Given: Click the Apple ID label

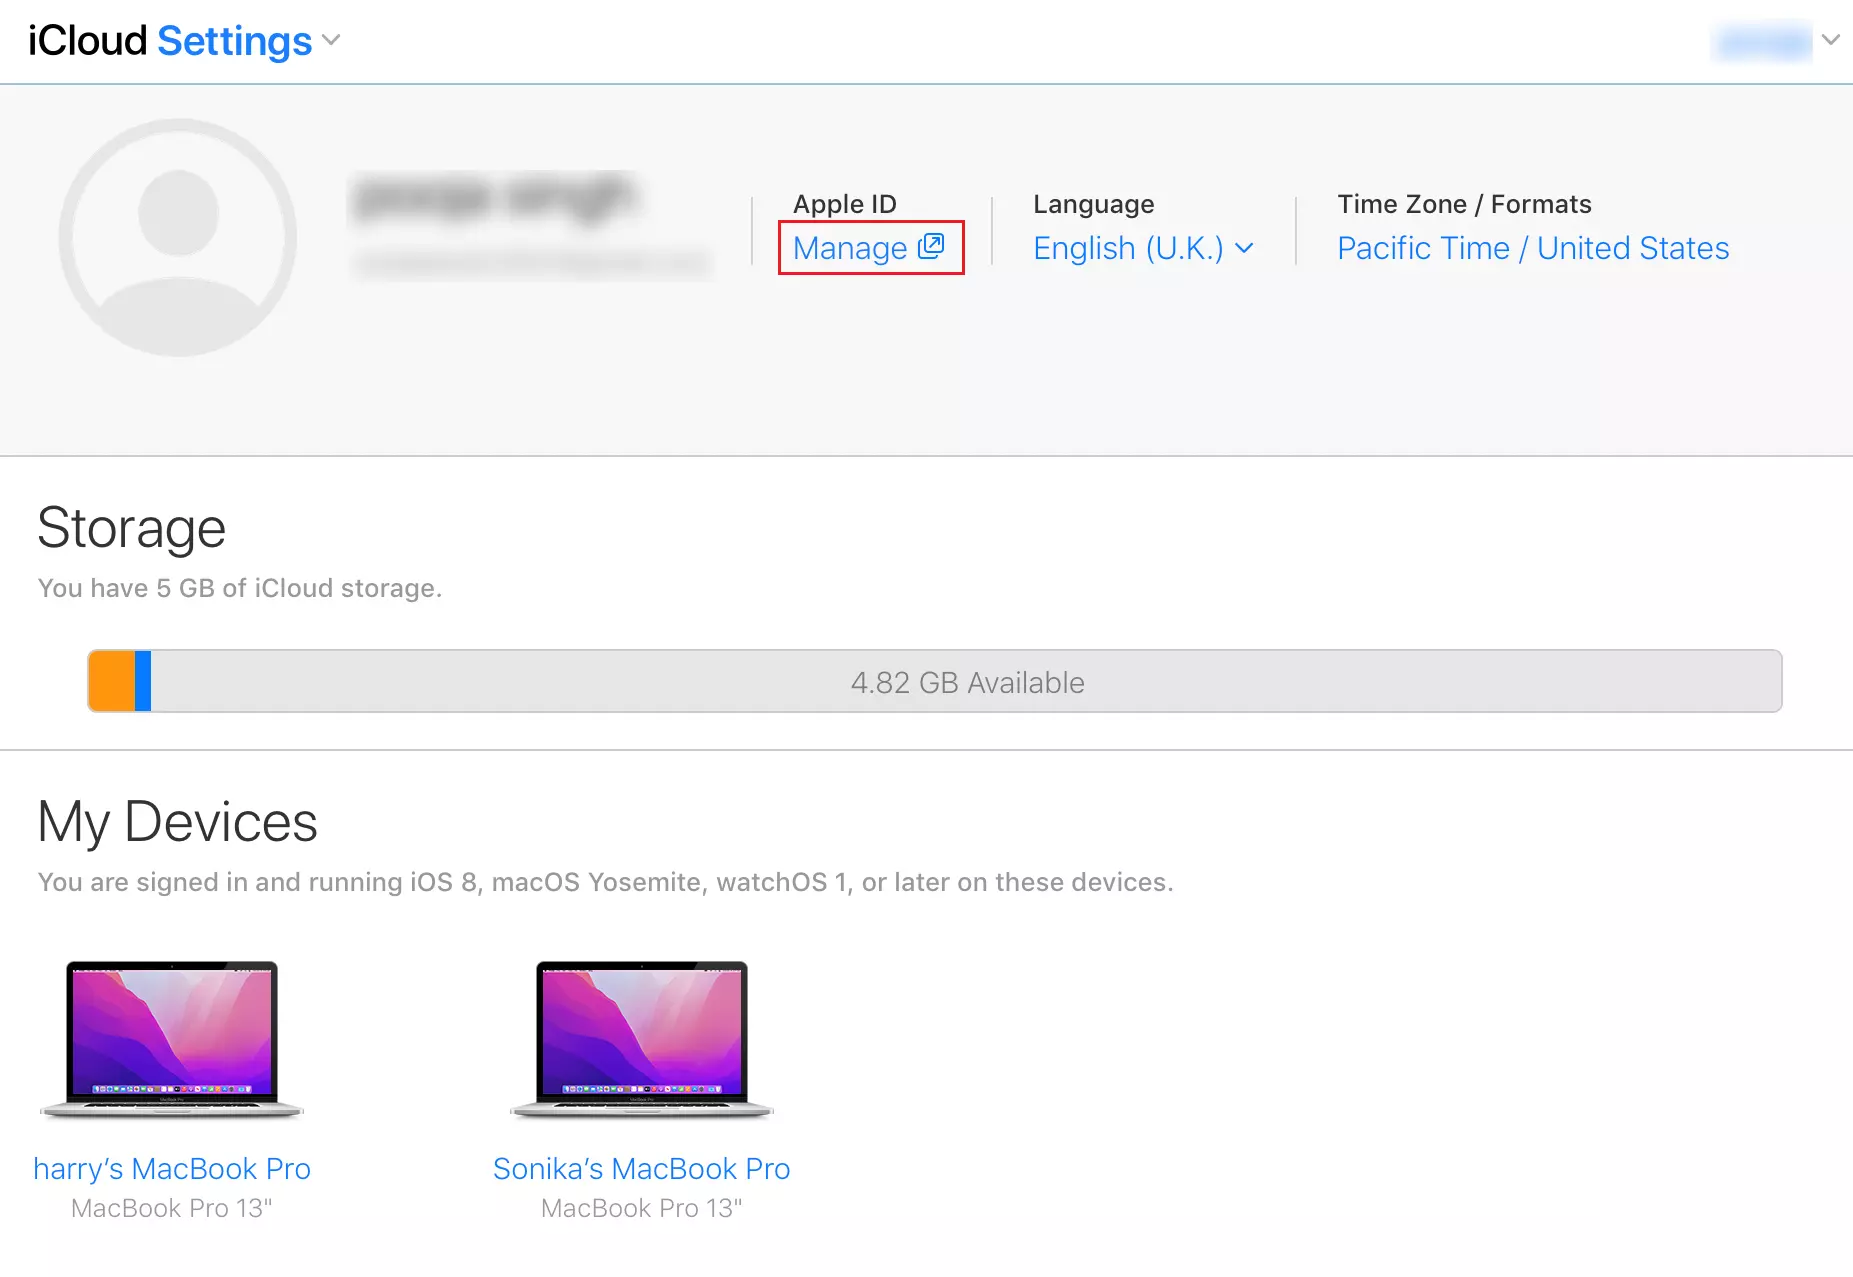Looking at the screenshot, I should point(845,204).
